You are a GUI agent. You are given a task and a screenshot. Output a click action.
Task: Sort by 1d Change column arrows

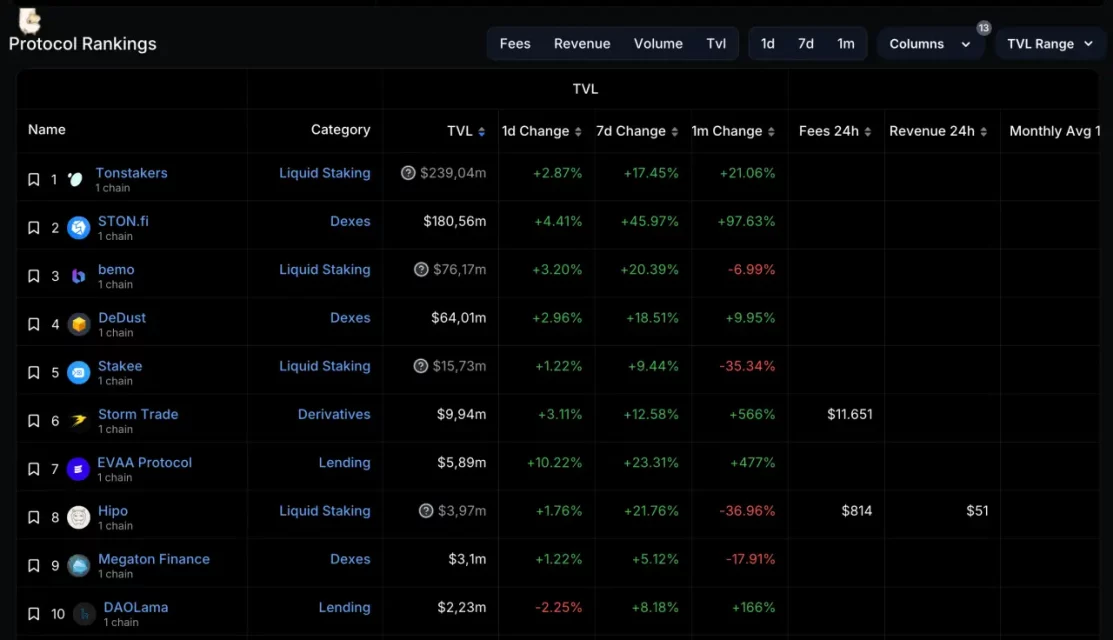(x=578, y=131)
